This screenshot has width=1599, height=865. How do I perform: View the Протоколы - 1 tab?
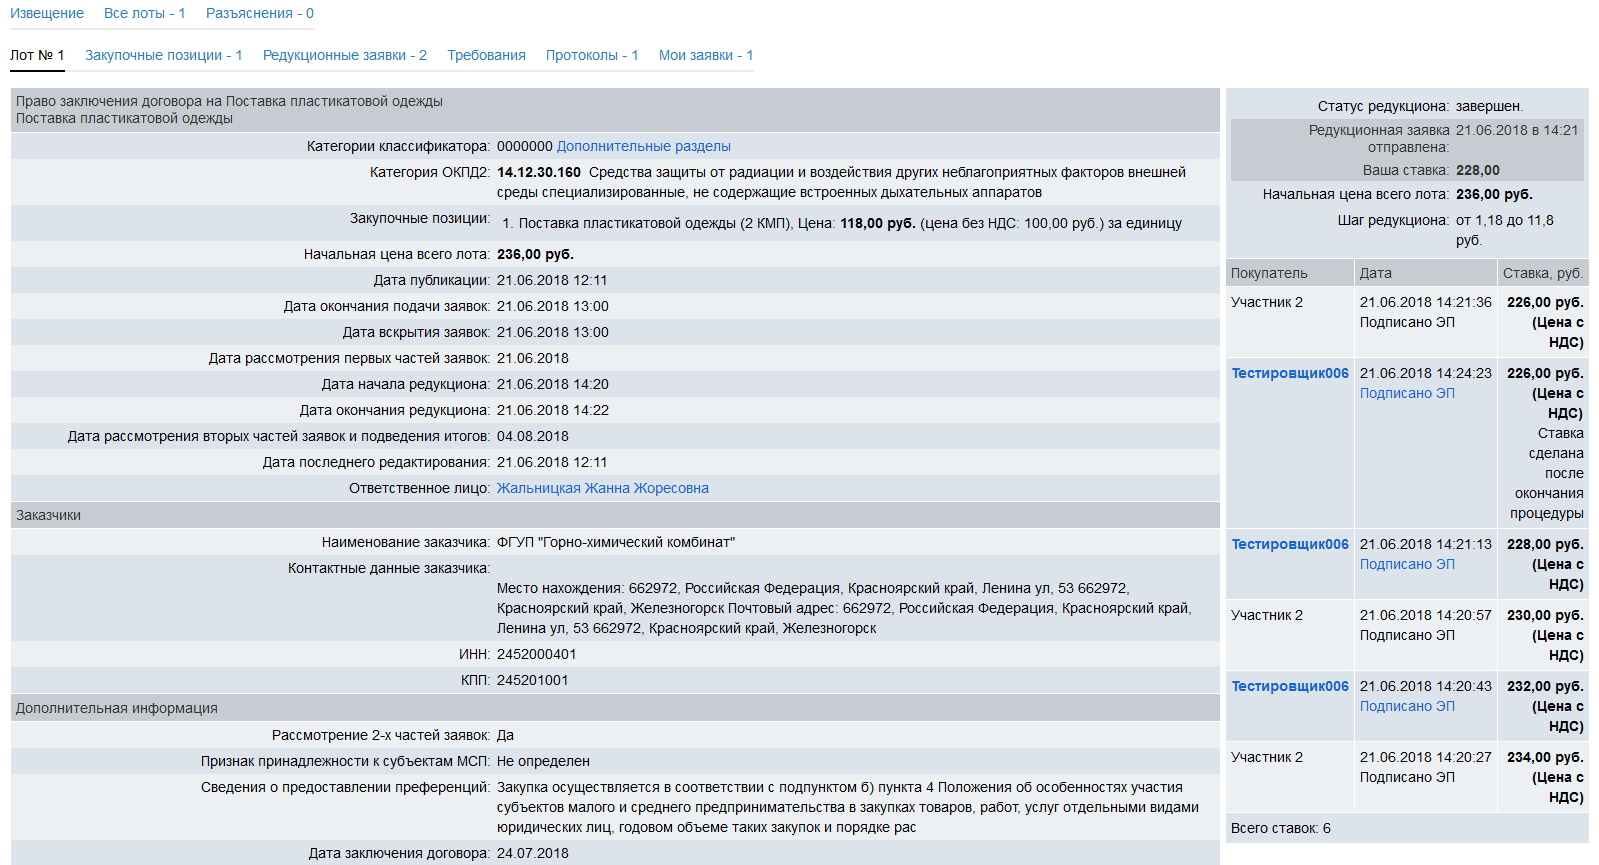coord(591,55)
